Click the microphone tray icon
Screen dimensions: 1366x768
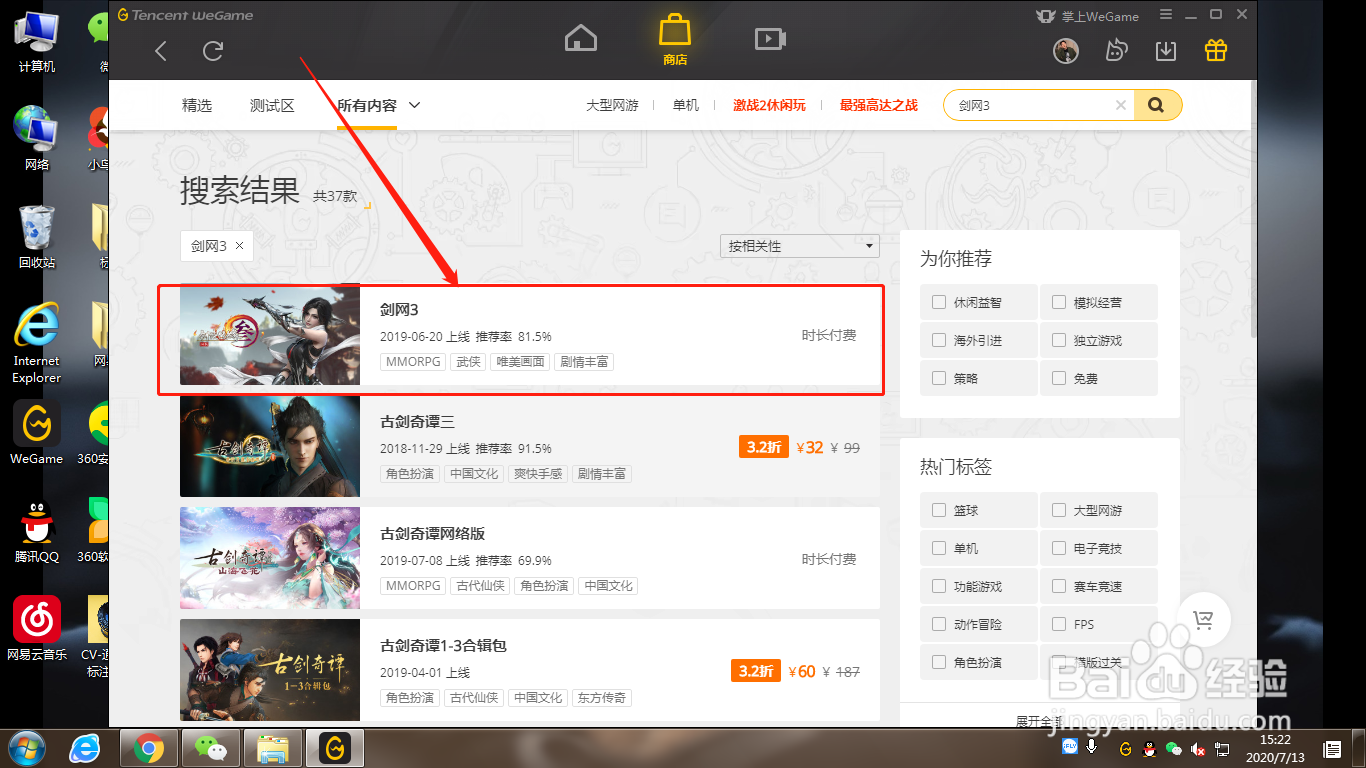click(x=1092, y=748)
